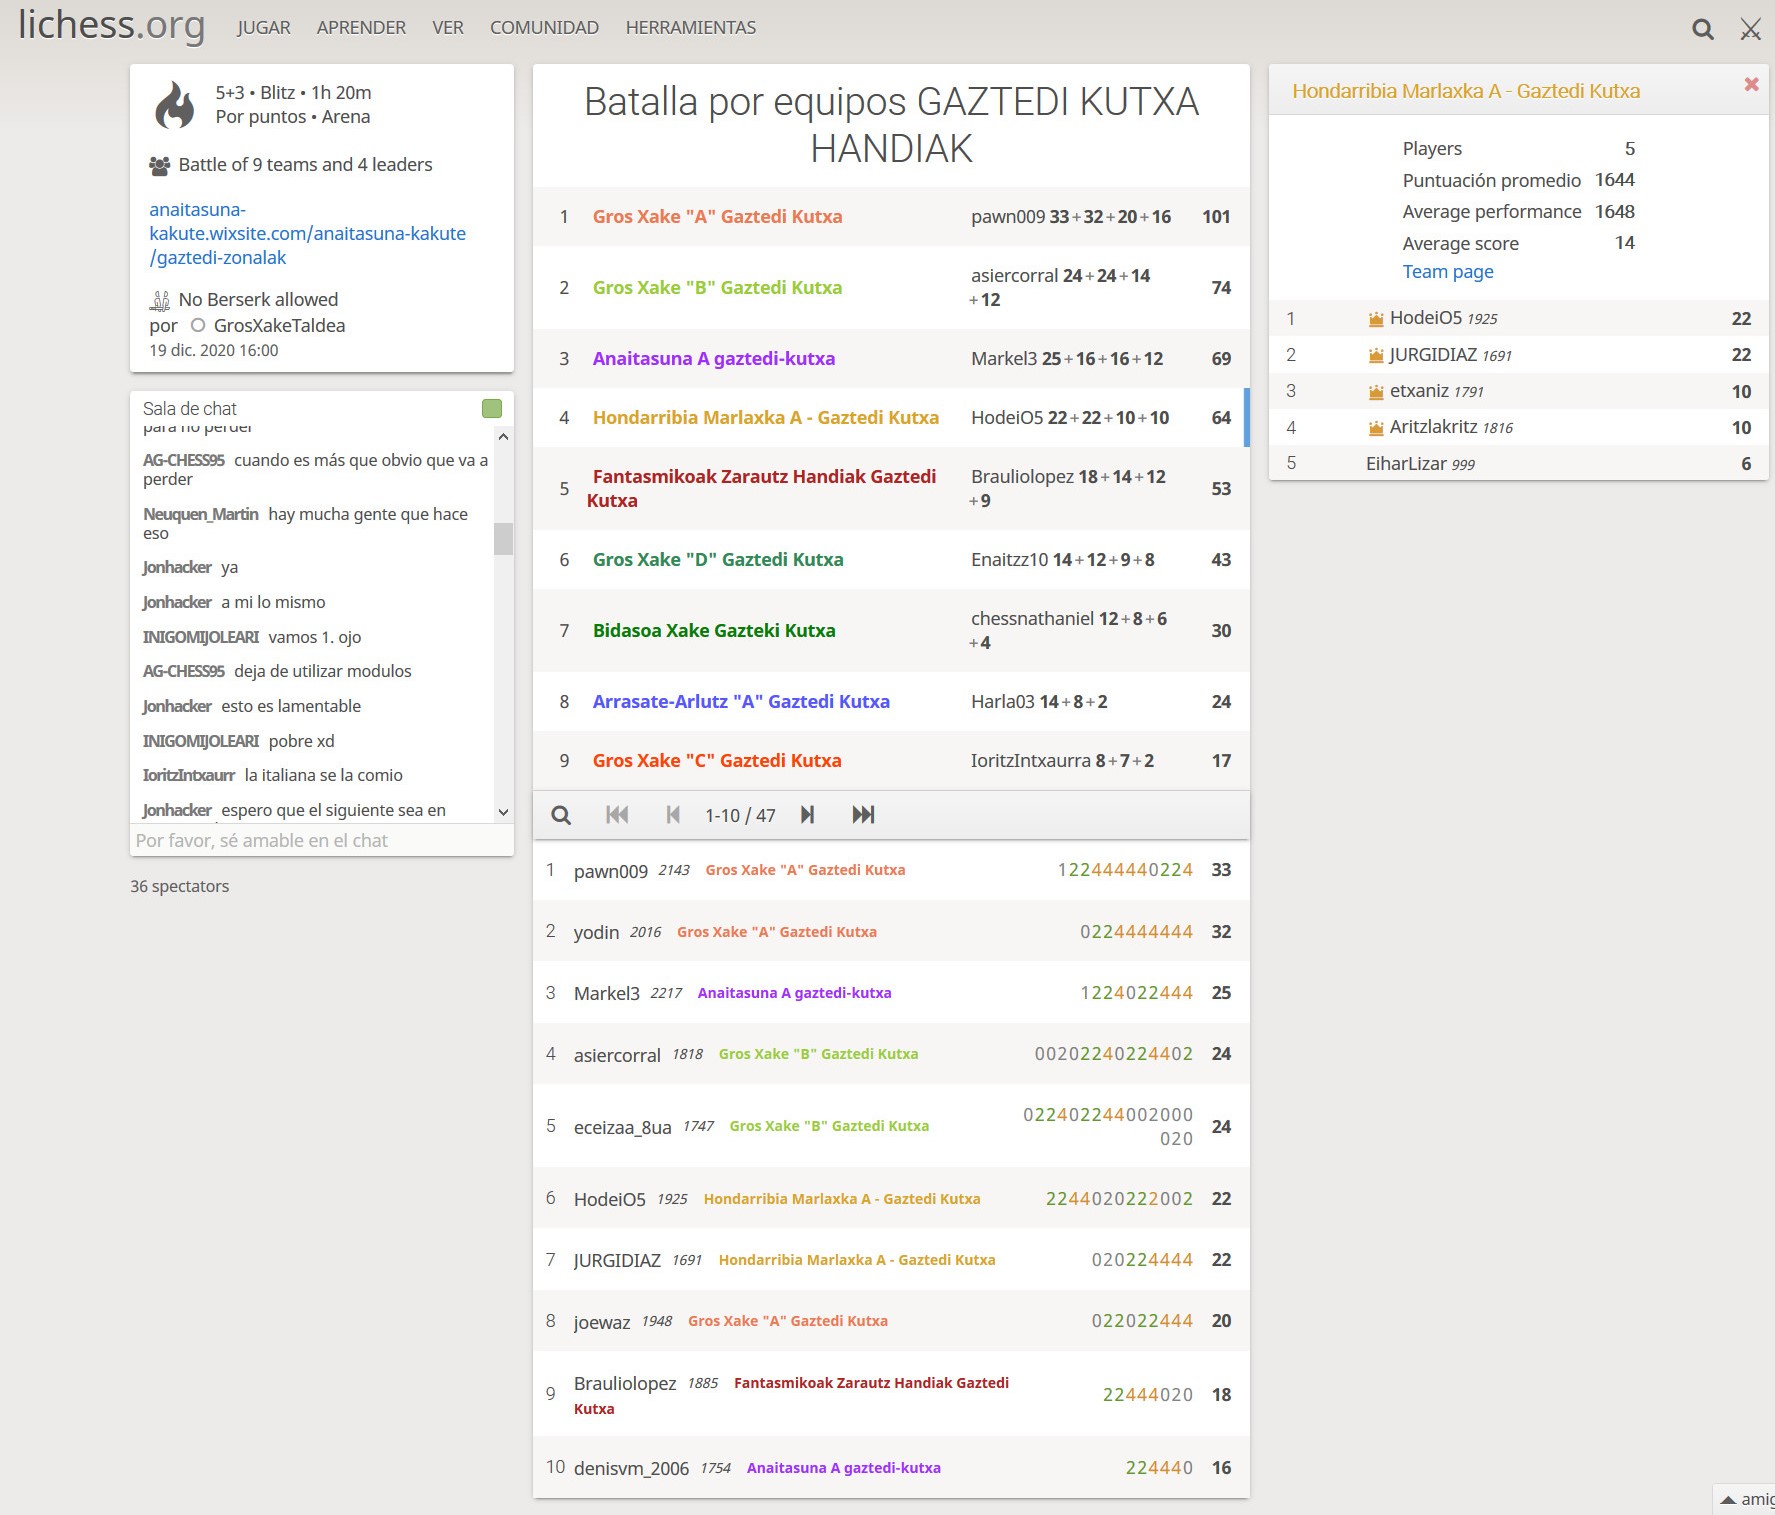The image size is (1775, 1515).
Task: Jump to first standings page
Action: (x=617, y=815)
